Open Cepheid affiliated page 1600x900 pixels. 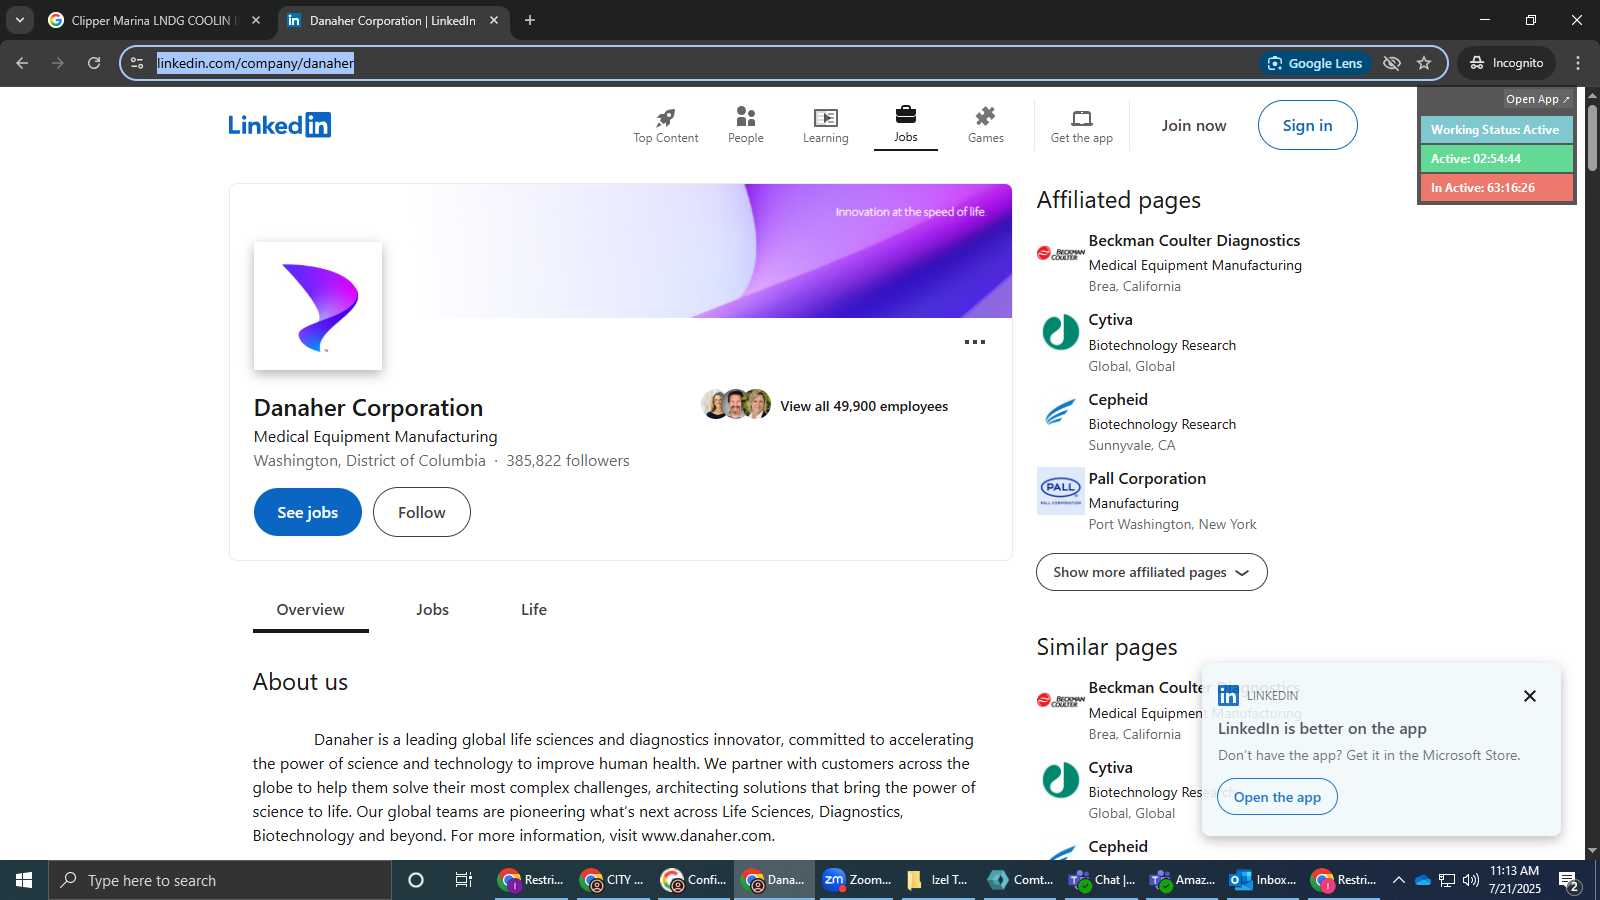1118,400
